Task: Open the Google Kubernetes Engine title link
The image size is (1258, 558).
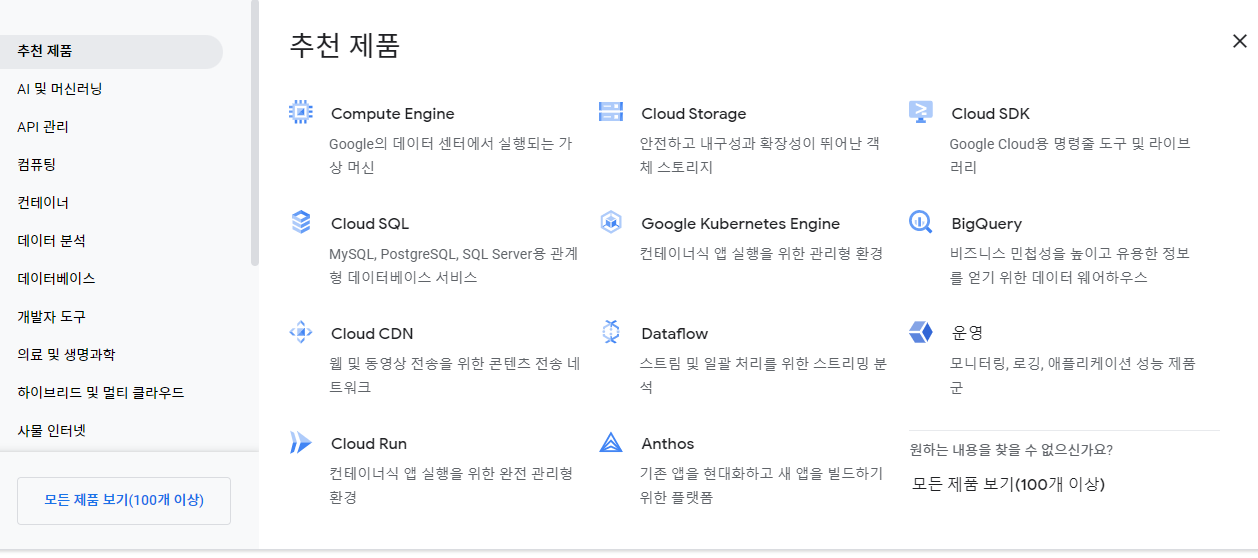Action: click(741, 224)
